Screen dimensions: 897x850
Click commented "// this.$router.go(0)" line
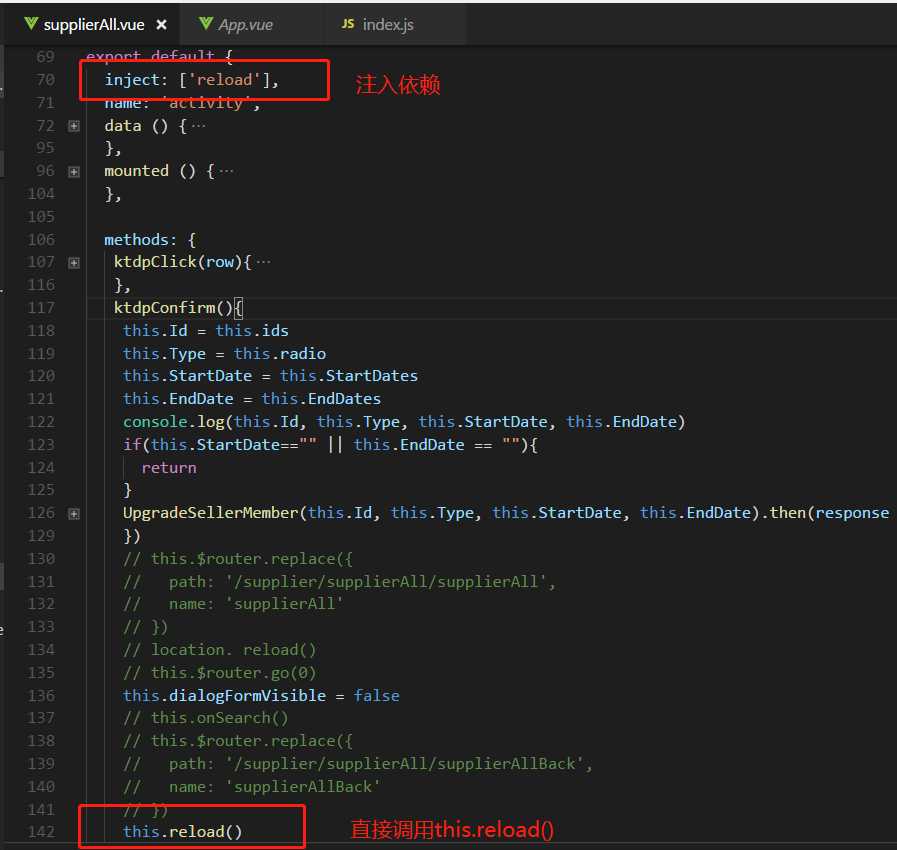[x=220, y=673]
